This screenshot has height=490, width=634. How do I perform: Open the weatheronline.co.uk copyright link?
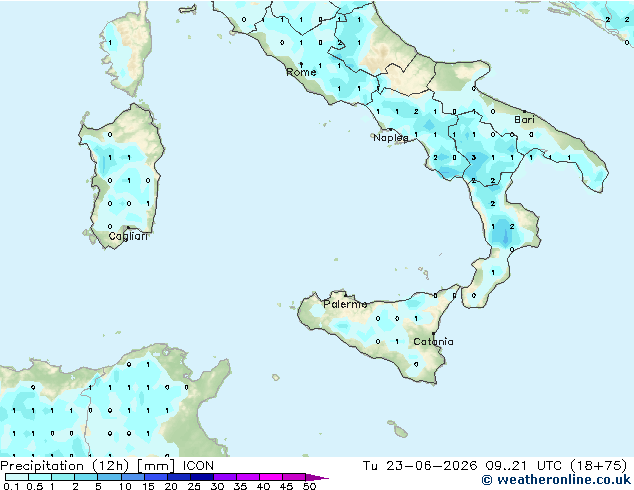(x=556, y=480)
